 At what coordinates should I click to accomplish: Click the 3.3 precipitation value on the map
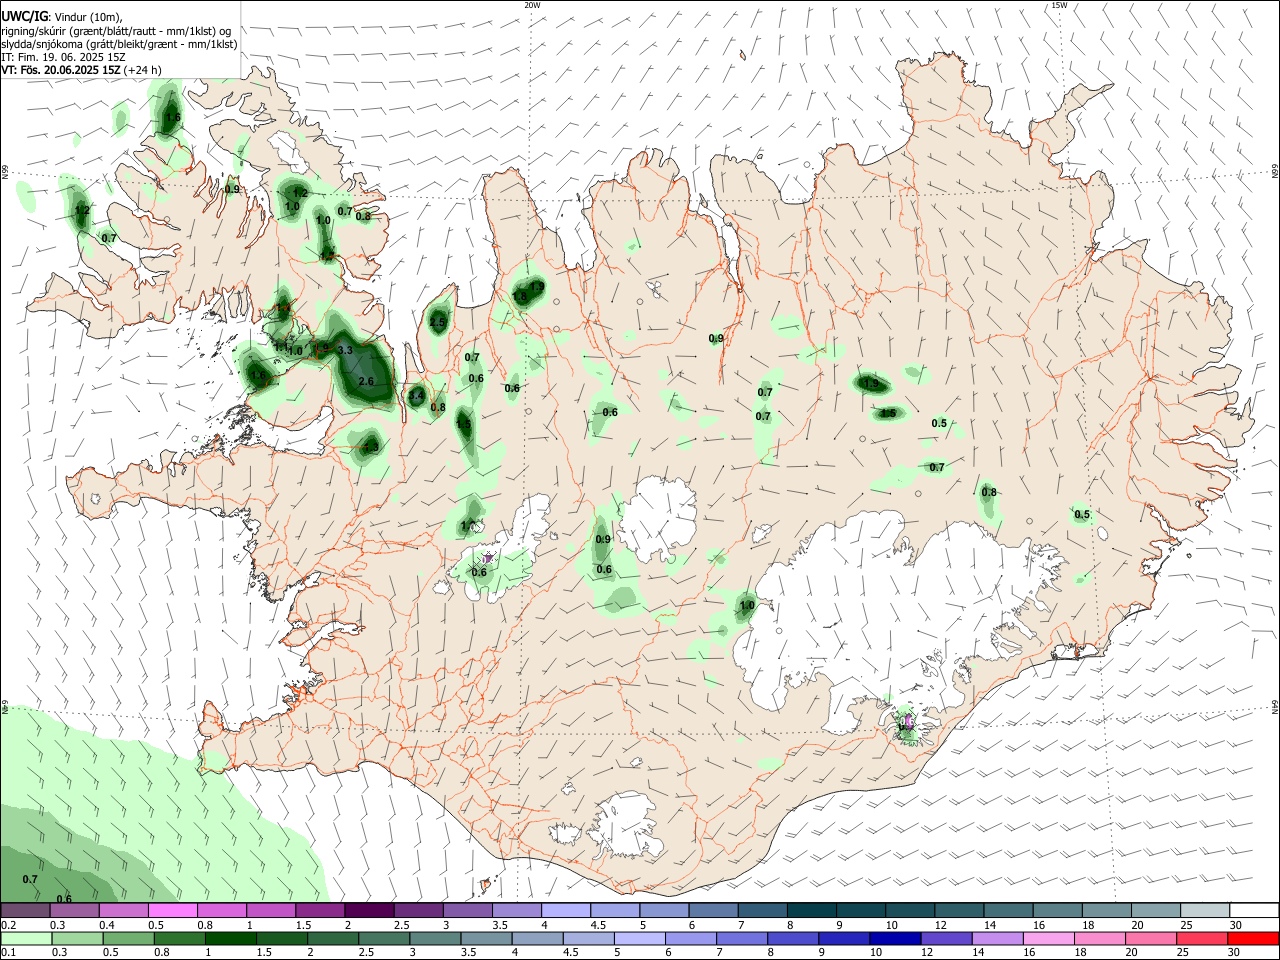[x=345, y=350]
